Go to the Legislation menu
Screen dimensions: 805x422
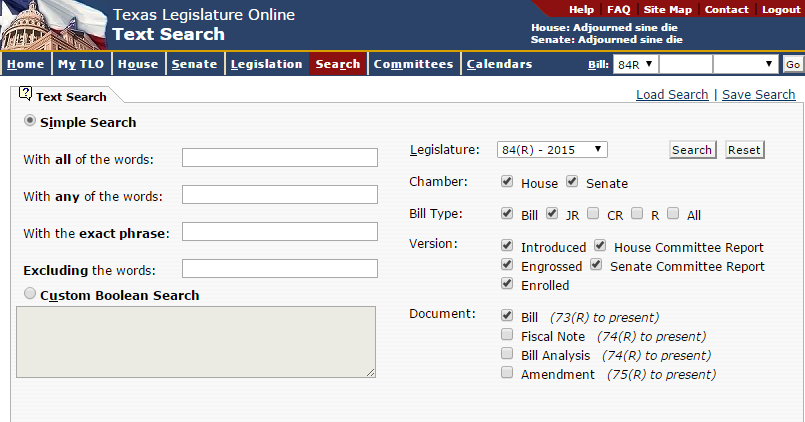[266, 64]
